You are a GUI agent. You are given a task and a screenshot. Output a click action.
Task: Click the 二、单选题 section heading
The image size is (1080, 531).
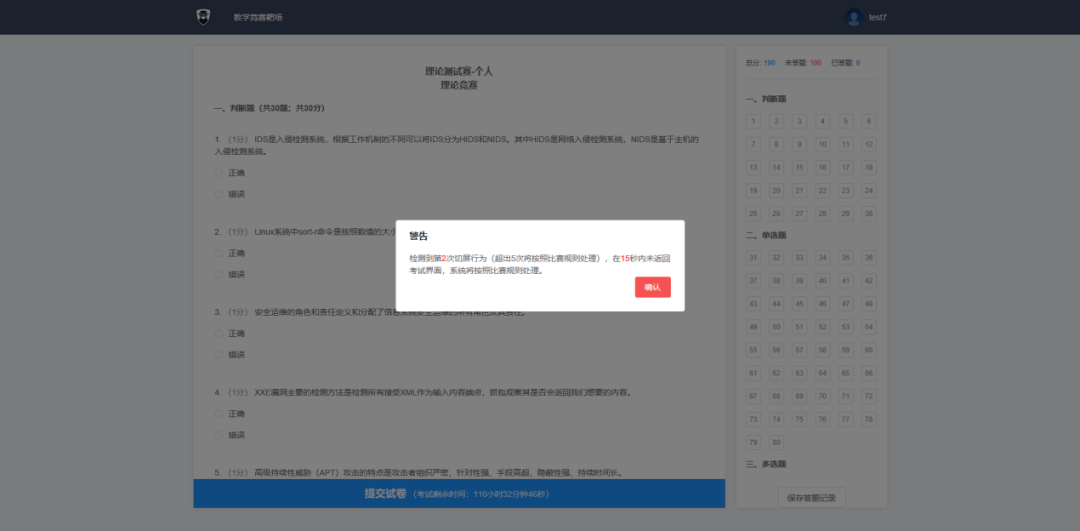(x=766, y=235)
